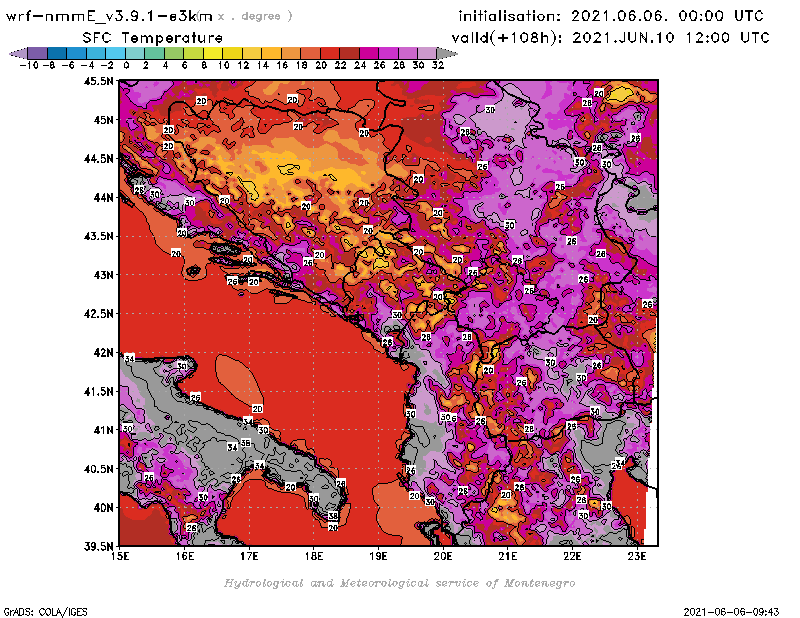Click the '23E' longitude axis label

637,556
